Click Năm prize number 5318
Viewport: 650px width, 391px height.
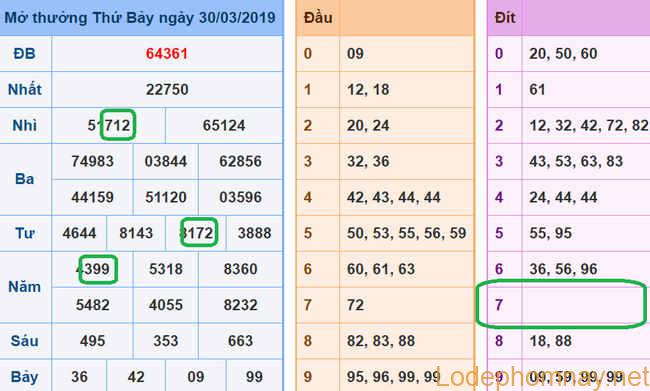pyautogui.click(x=166, y=269)
